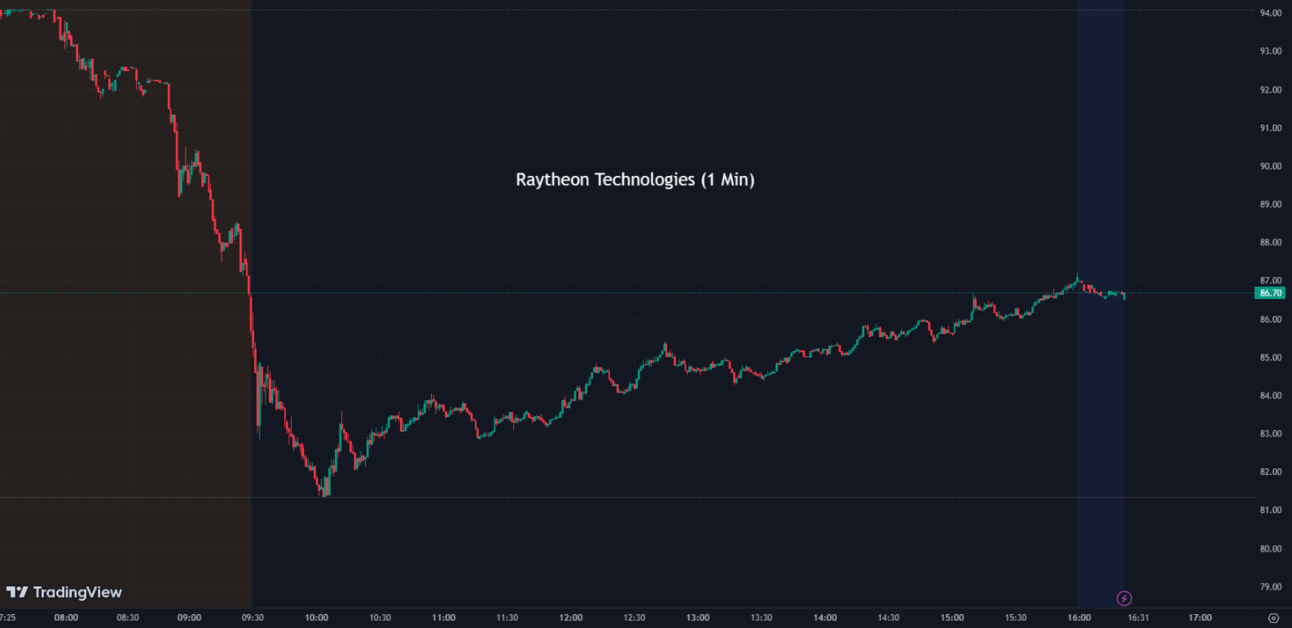Click the 14:00 time axis label
This screenshot has width=1292, height=628.
824,618
